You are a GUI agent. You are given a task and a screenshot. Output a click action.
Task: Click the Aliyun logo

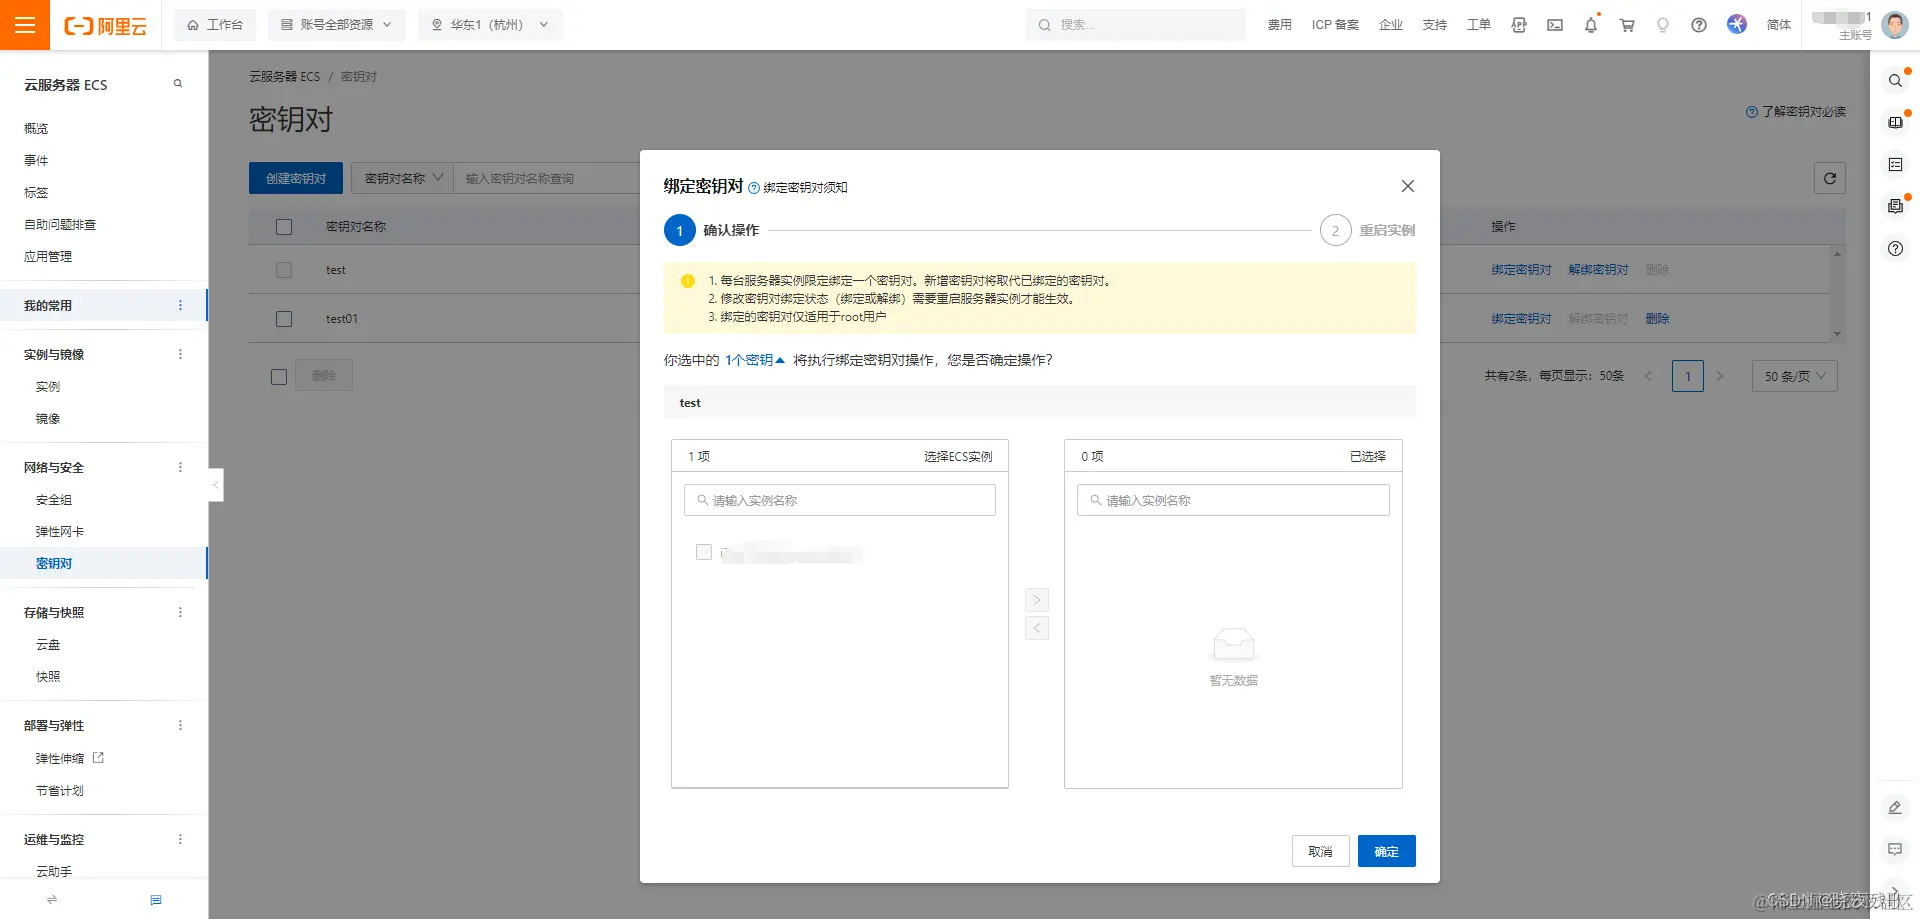coord(105,26)
